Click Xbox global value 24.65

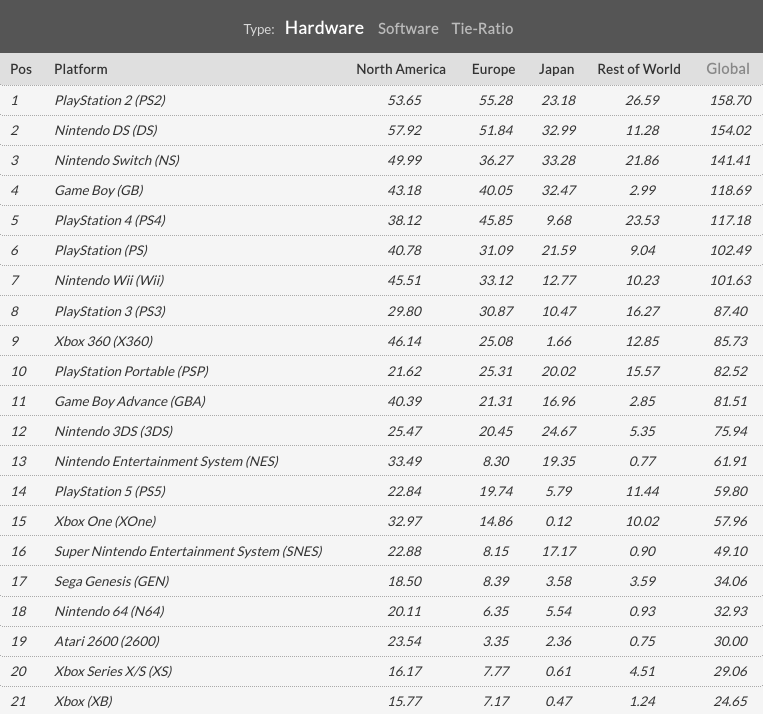point(730,701)
